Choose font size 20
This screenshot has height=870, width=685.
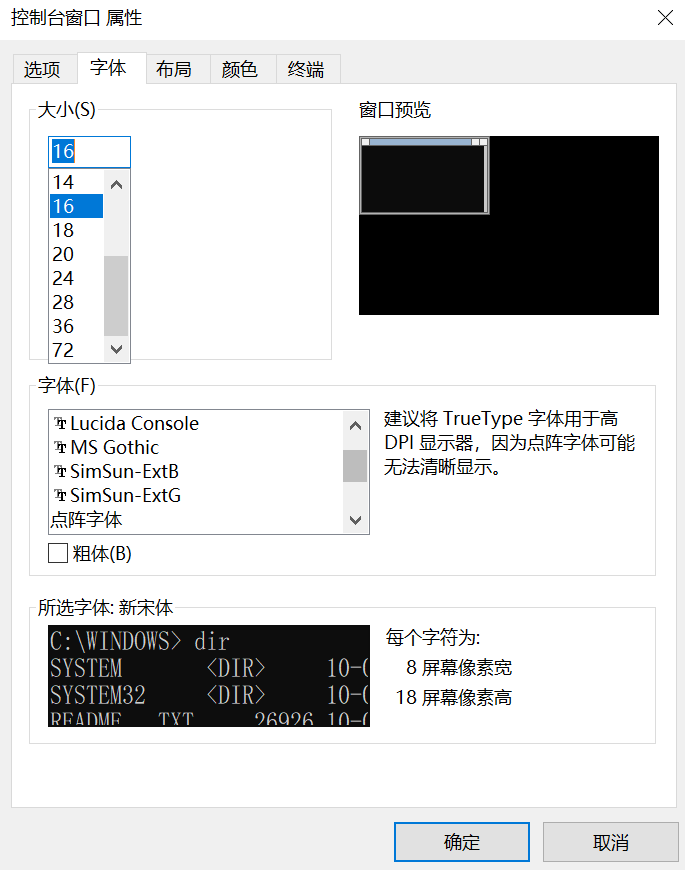(x=76, y=254)
